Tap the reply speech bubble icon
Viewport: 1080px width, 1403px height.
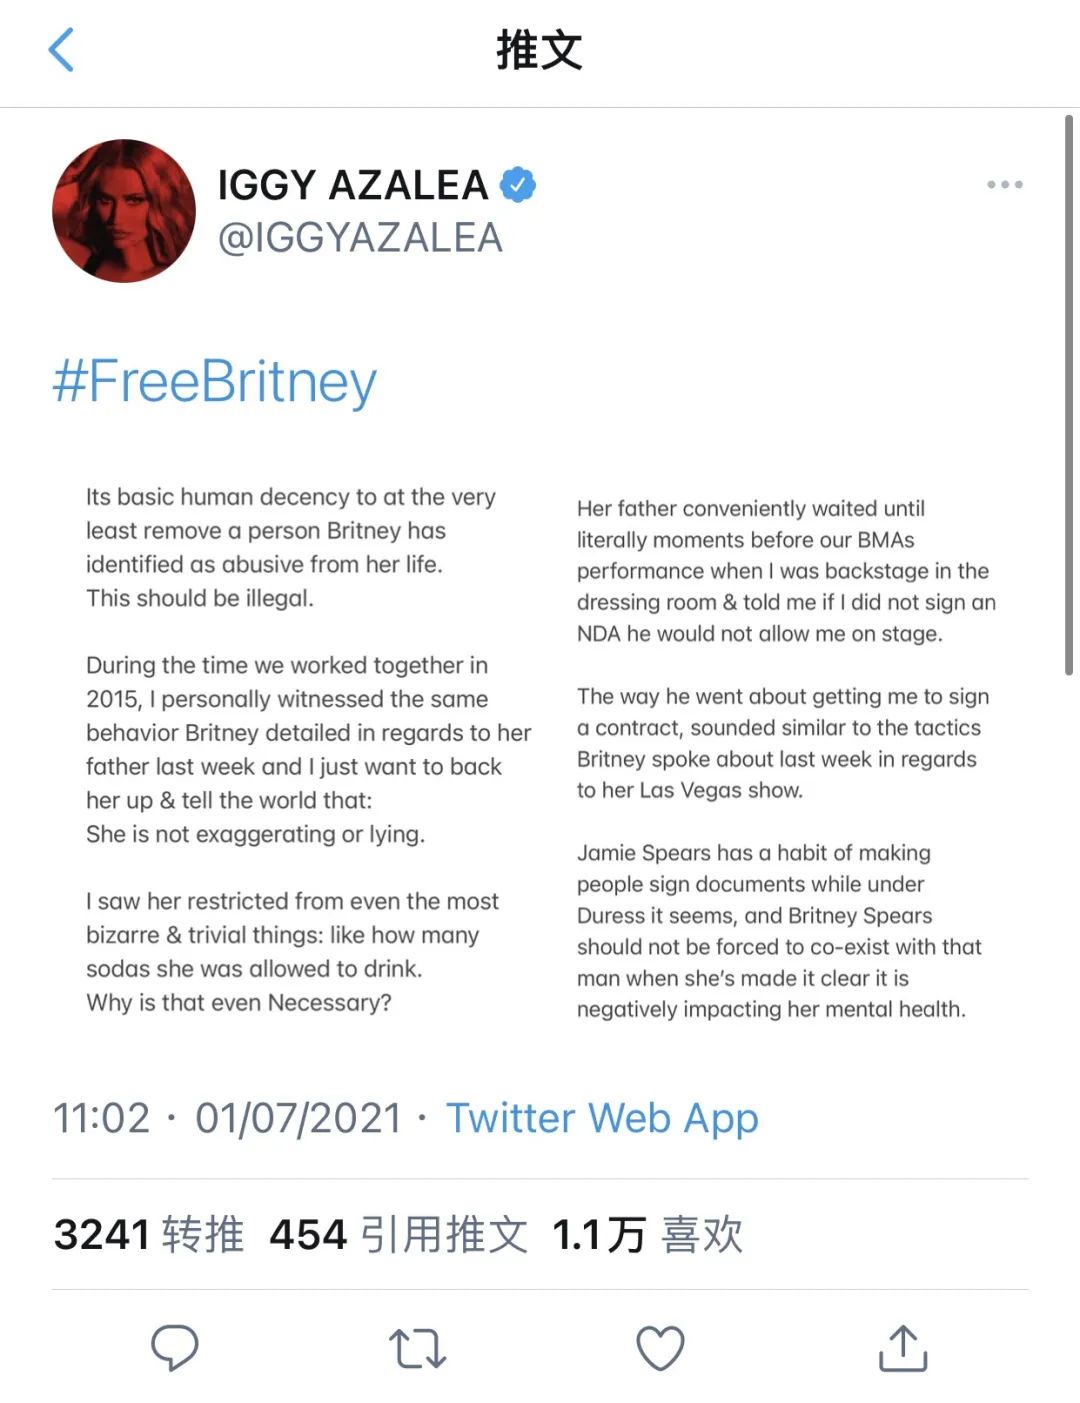pyautogui.click(x=175, y=1347)
